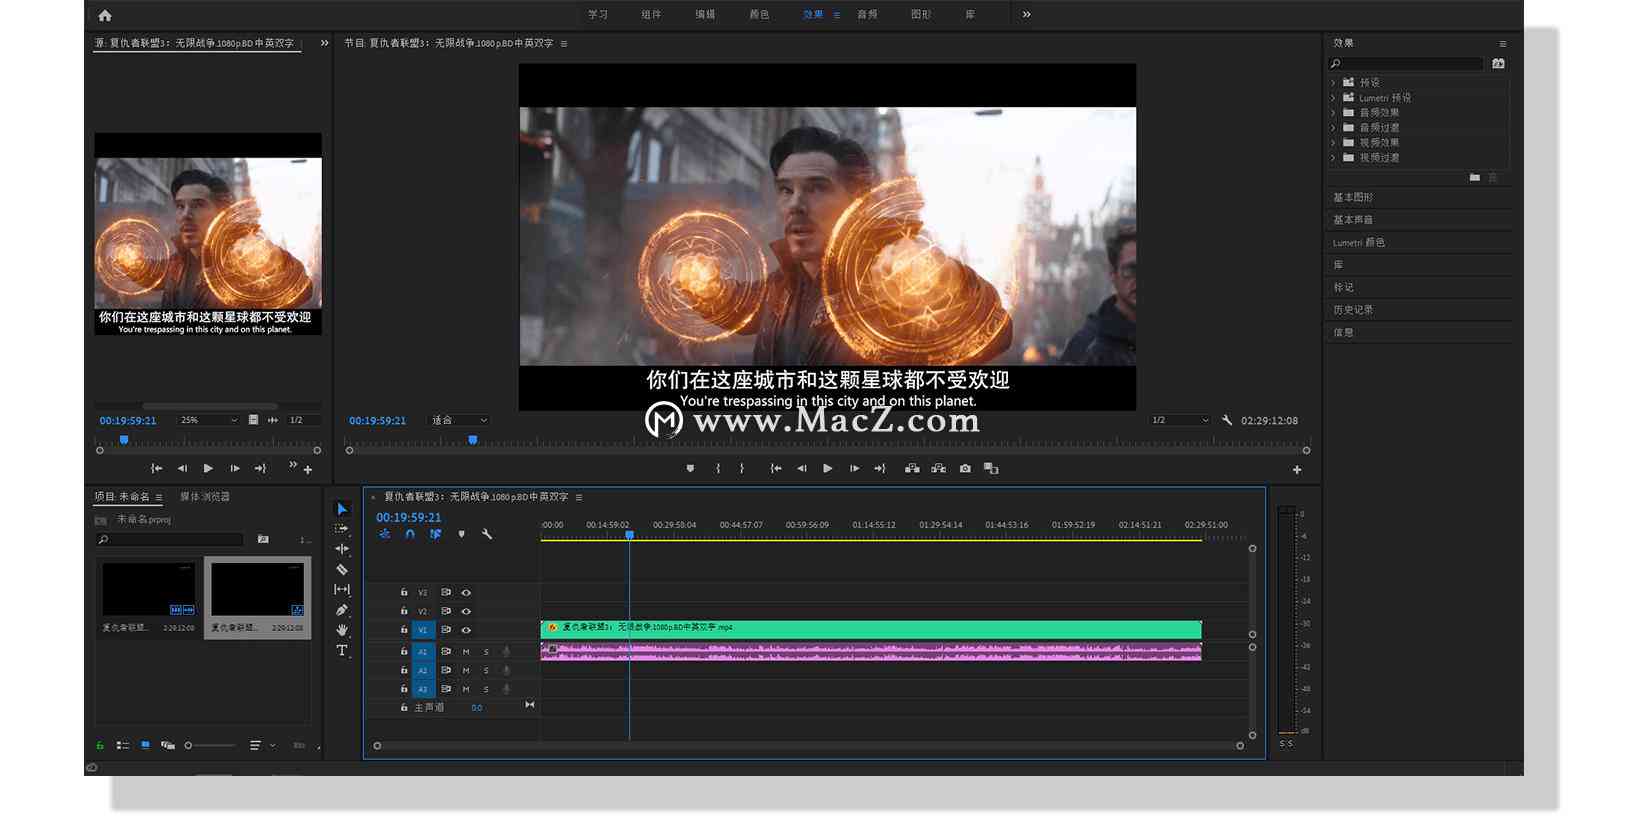1626x839 pixels.
Task: Select the Hand tool
Action: coord(342,630)
